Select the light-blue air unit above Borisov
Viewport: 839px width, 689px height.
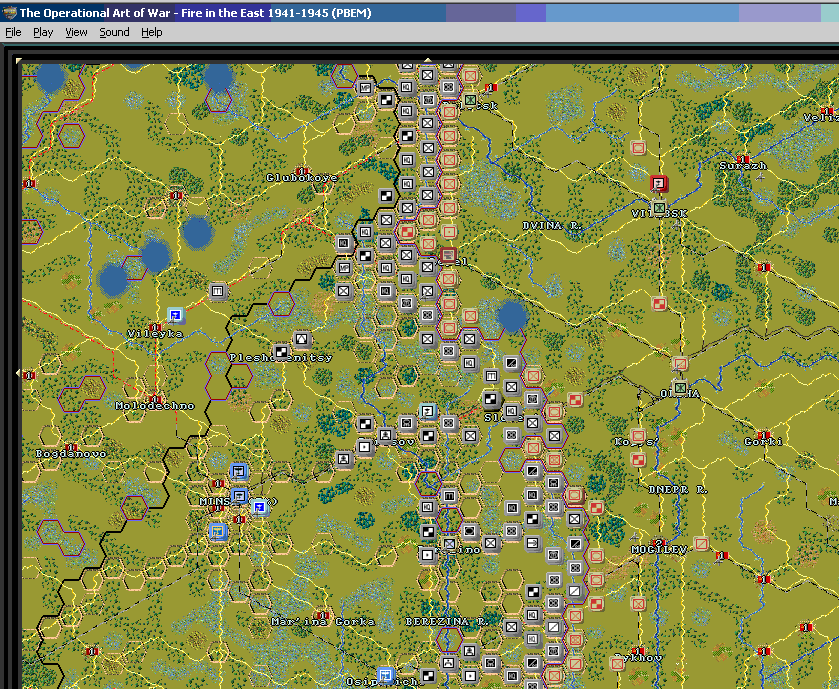point(428,411)
